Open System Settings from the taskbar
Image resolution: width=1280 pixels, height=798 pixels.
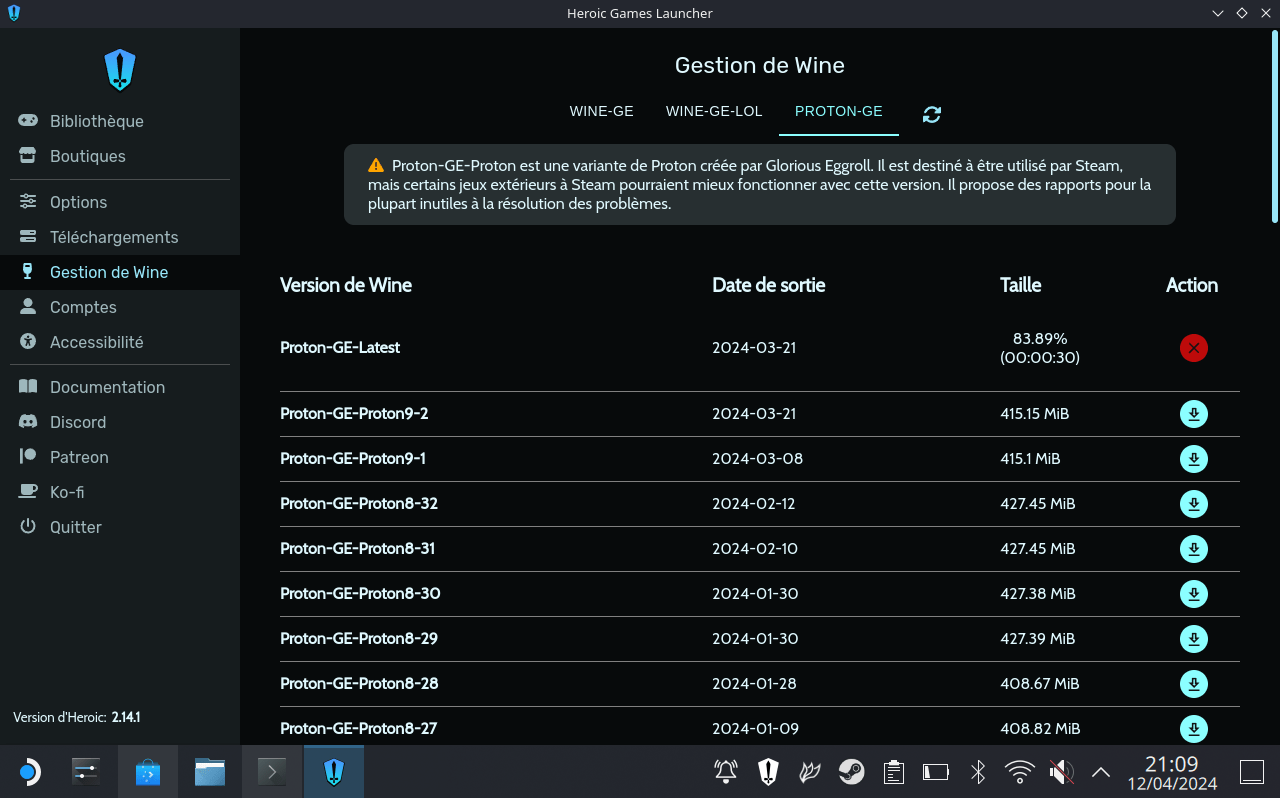[87, 771]
